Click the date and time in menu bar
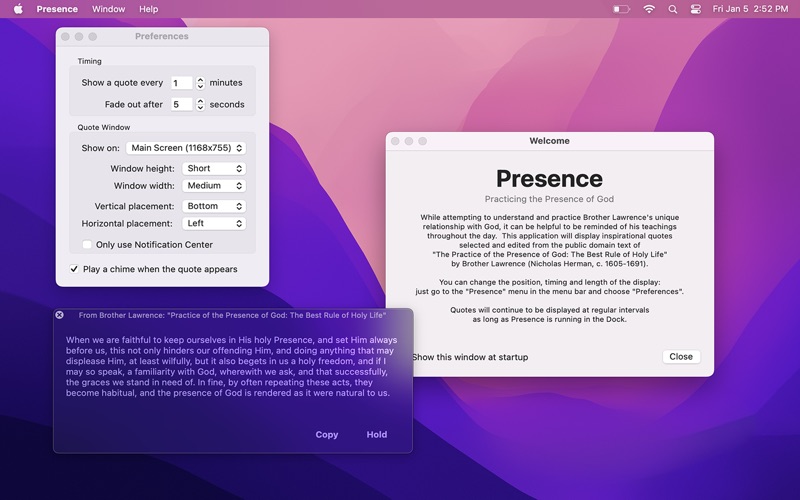The height and width of the screenshot is (500, 800). (x=750, y=9)
